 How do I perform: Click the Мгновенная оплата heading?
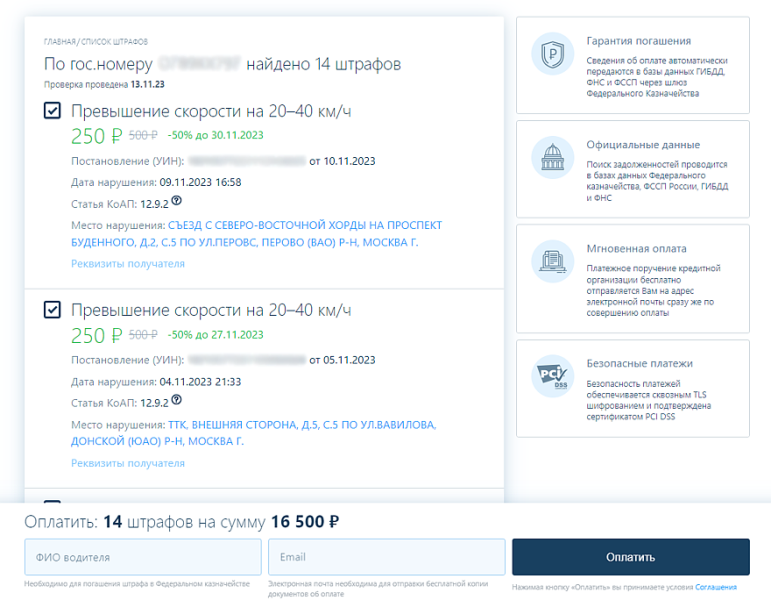(636, 248)
